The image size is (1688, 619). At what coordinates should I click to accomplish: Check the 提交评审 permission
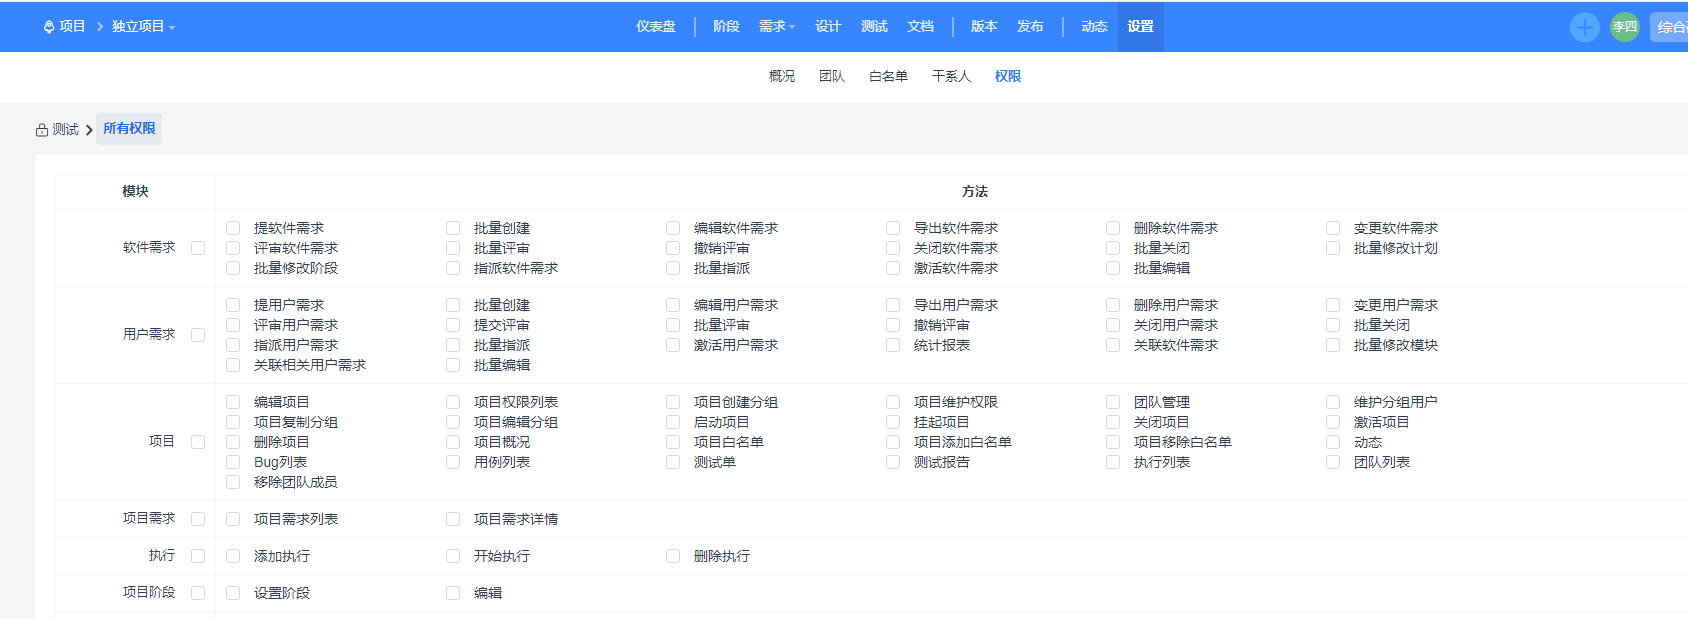pos(453,325)
